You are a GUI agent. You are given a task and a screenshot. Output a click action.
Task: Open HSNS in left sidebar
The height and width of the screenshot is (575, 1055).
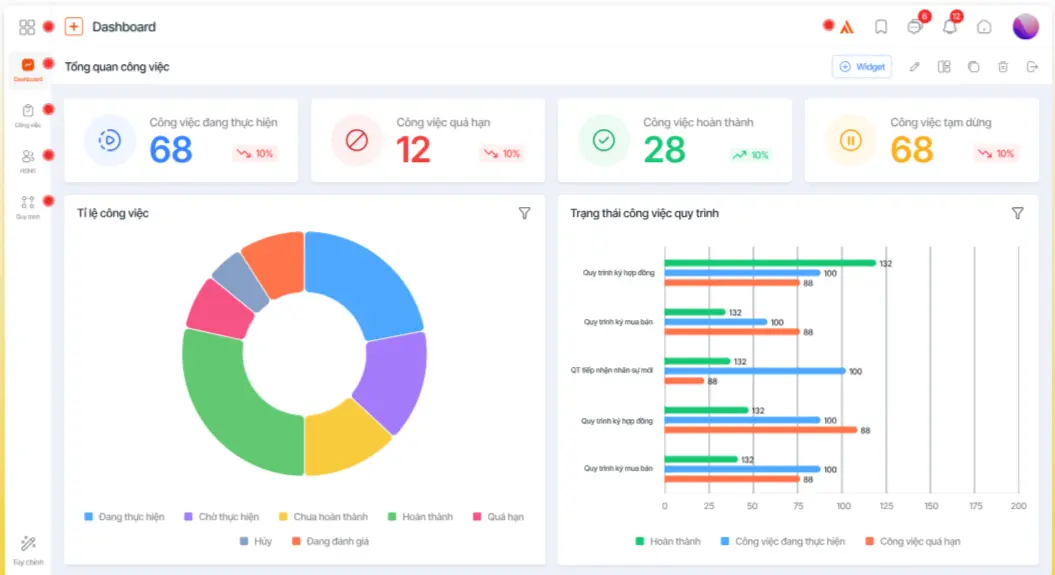[x=28, y=161]
